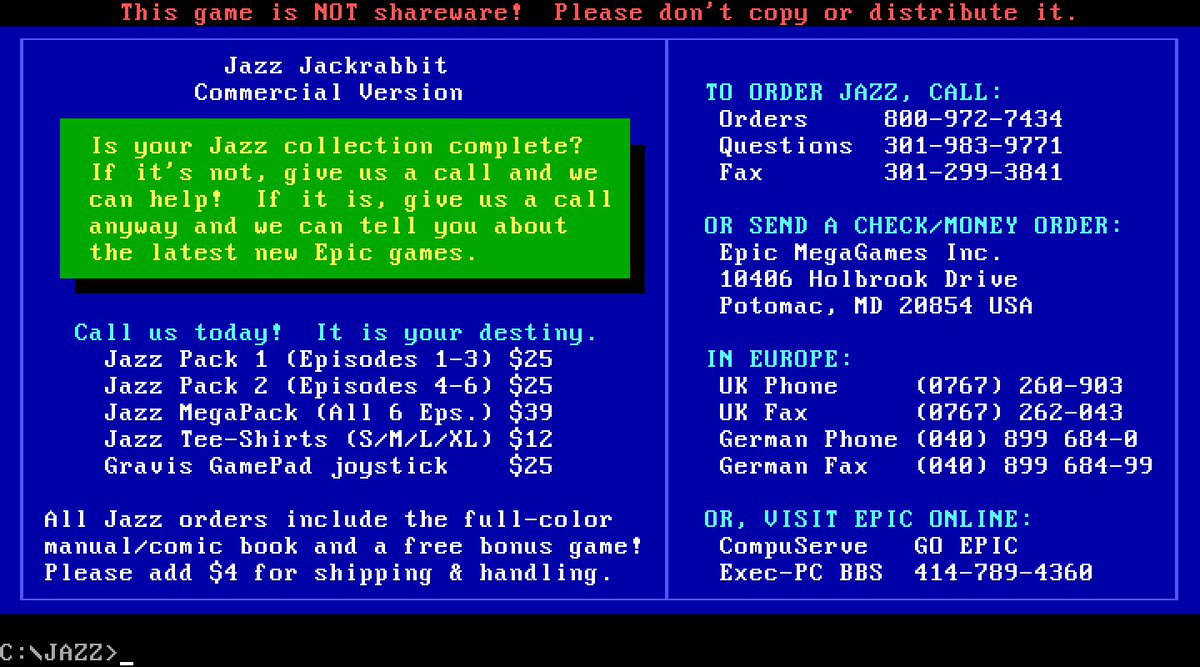Click the 'Commercial Version' subtitle
The height and width of the screenshot is (667, 1200).
(x=329, y=93)
